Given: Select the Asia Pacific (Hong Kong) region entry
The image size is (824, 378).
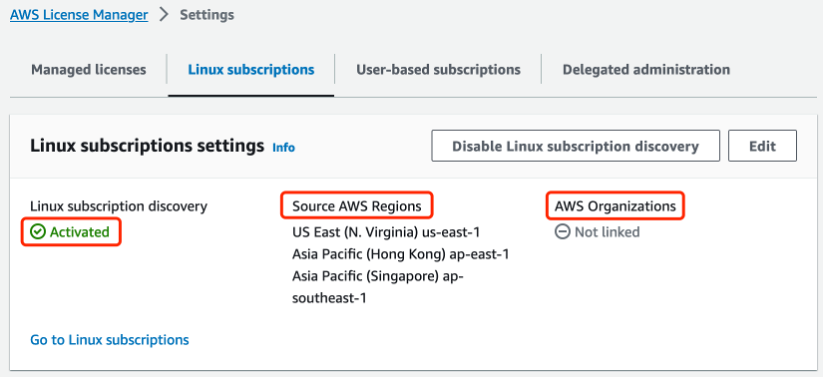Looking at the screenshot, I should pyautogui.click(x=400, y=254).
